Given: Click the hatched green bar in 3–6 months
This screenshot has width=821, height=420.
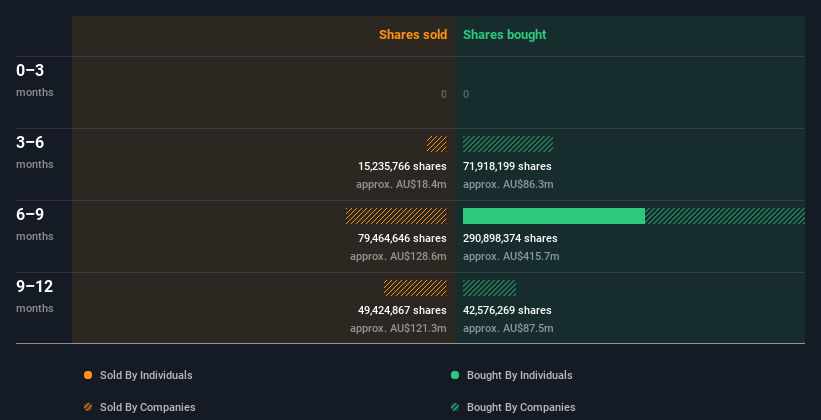Looking at the screenshot, I should coord(508,144).
